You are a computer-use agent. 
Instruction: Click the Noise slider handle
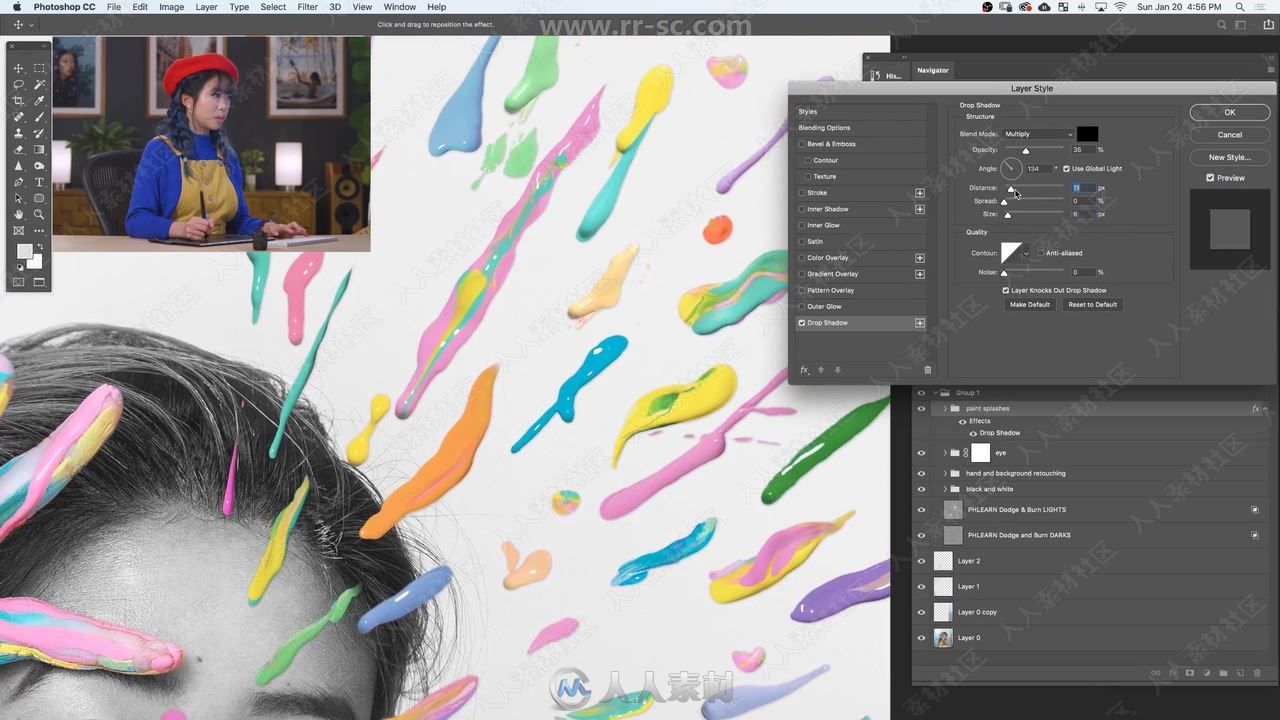click(x=1004, y=273)
